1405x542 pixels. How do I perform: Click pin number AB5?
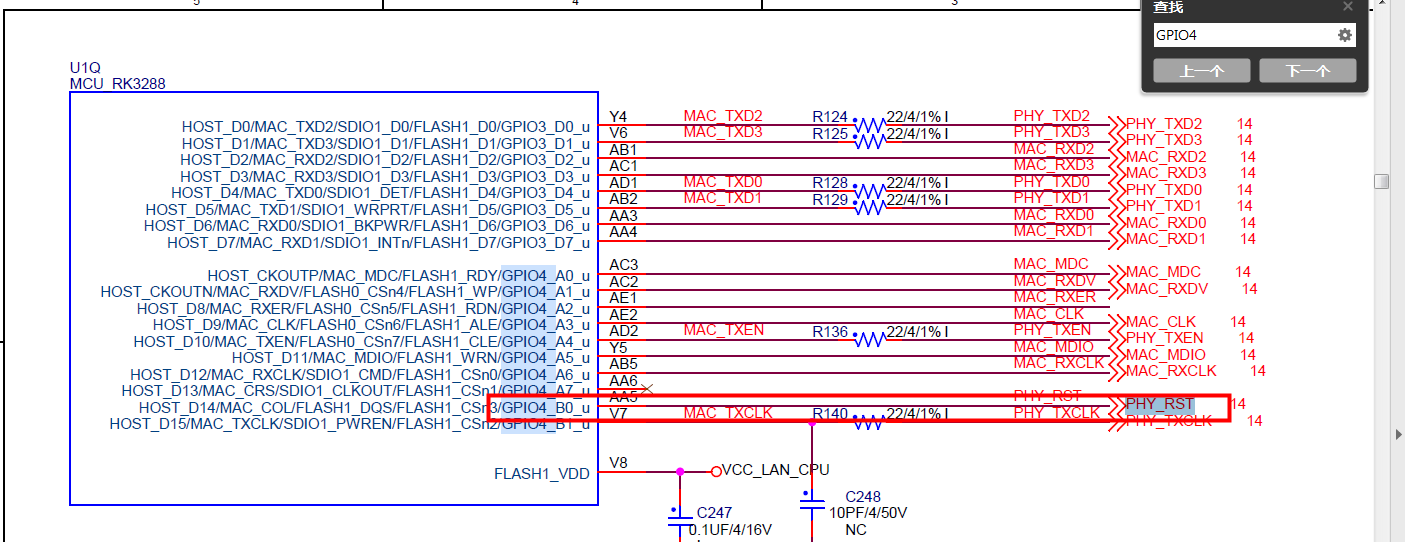pyautogui.click(x=623, y=364)
